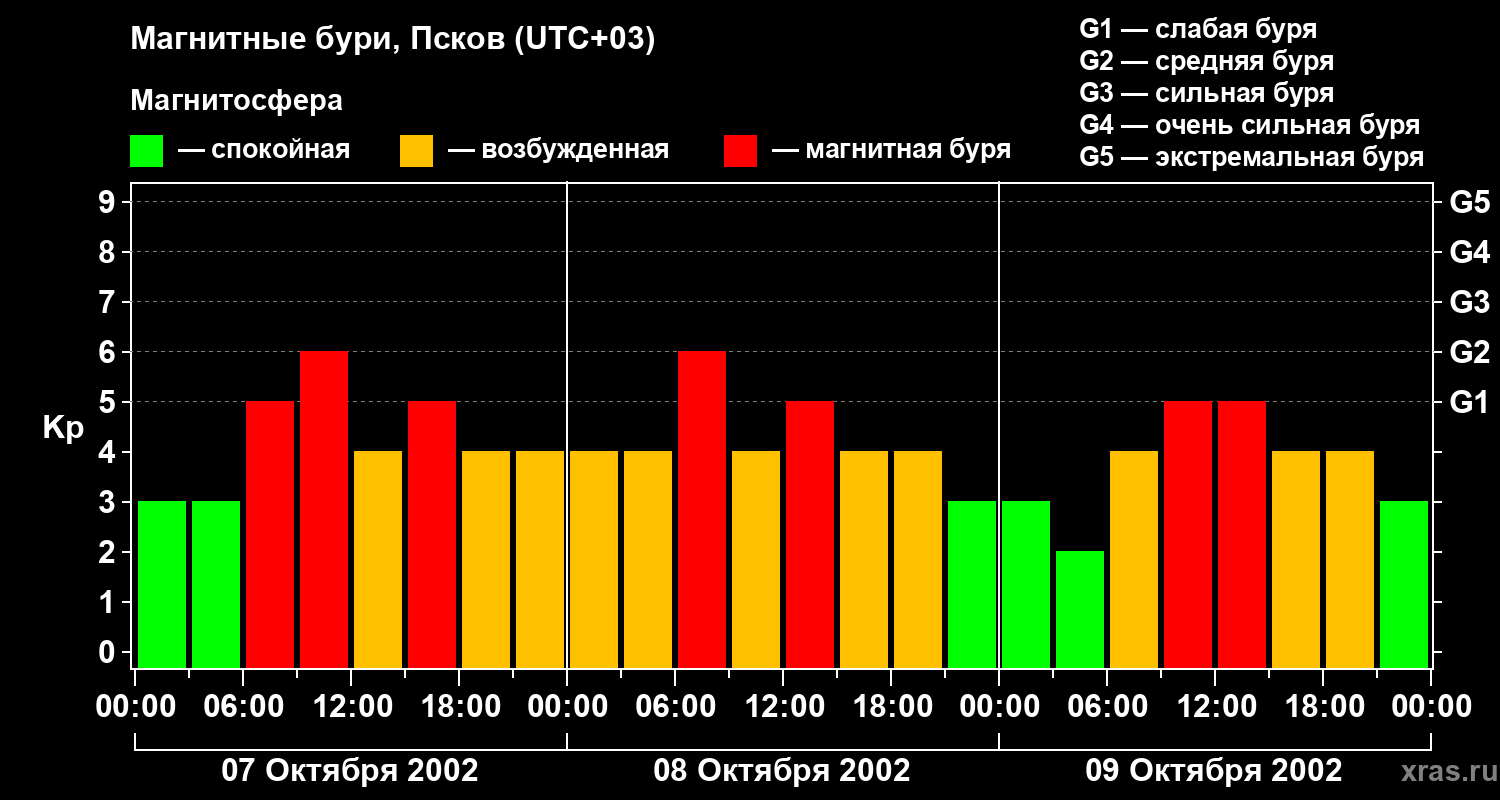Click the '9' tick on the Kp axis
This screenshot has width=1500, height=800.
(x=109, y=202)
